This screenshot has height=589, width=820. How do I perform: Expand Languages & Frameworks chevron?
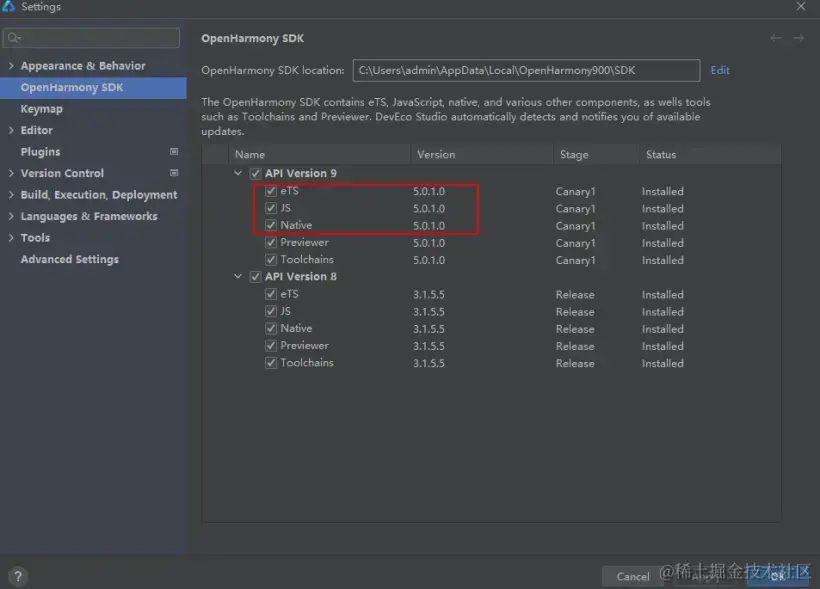point(11,216)
